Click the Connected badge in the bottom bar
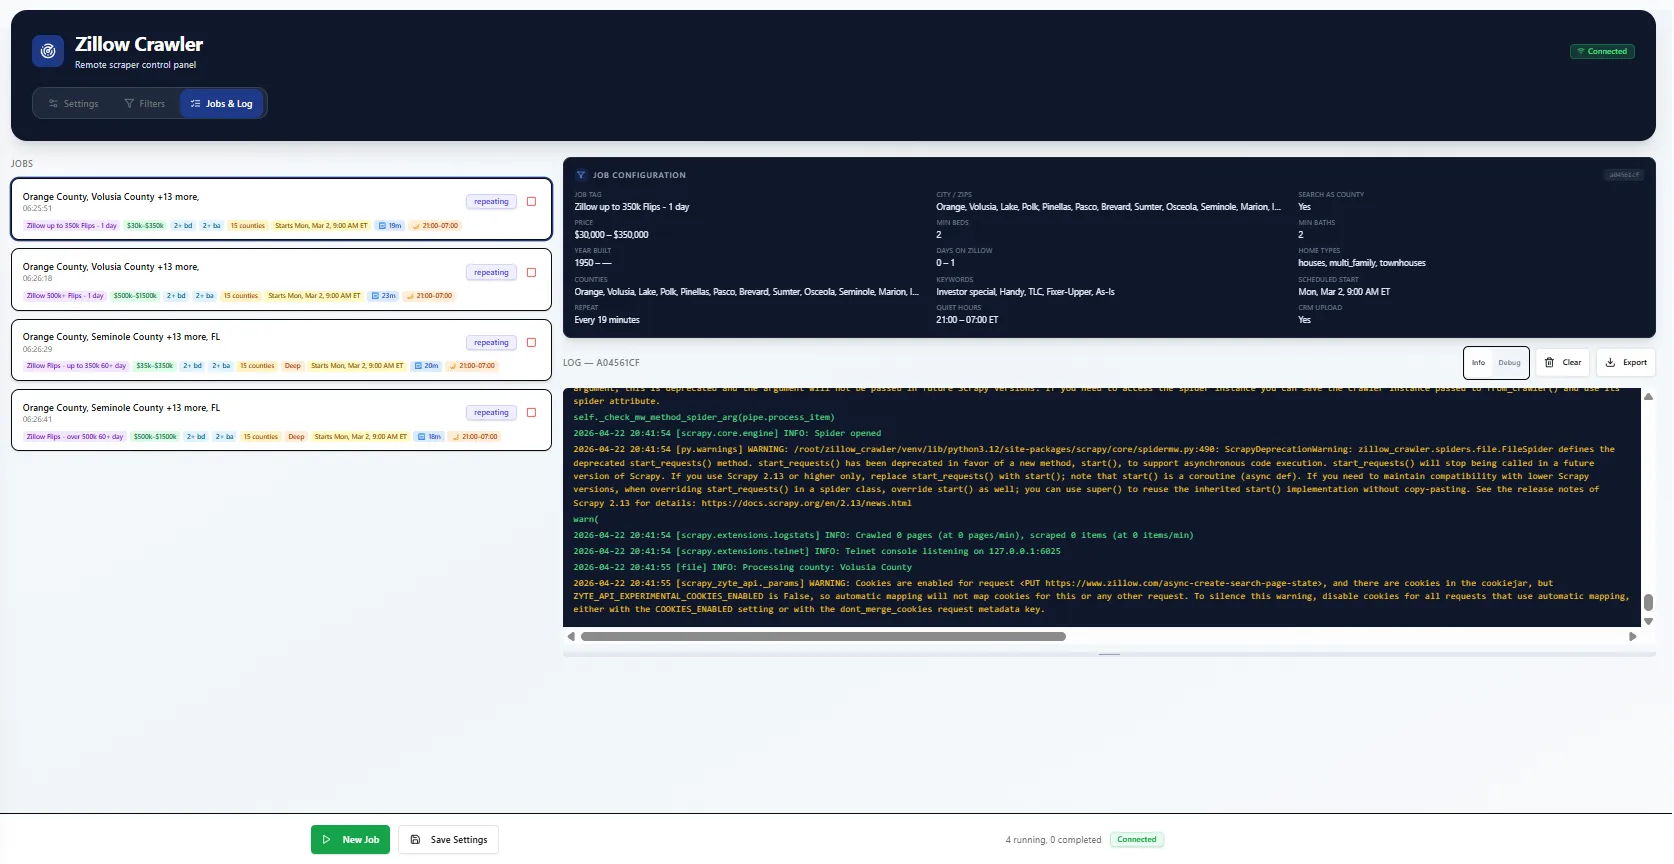 click(x=1137, y=840)
